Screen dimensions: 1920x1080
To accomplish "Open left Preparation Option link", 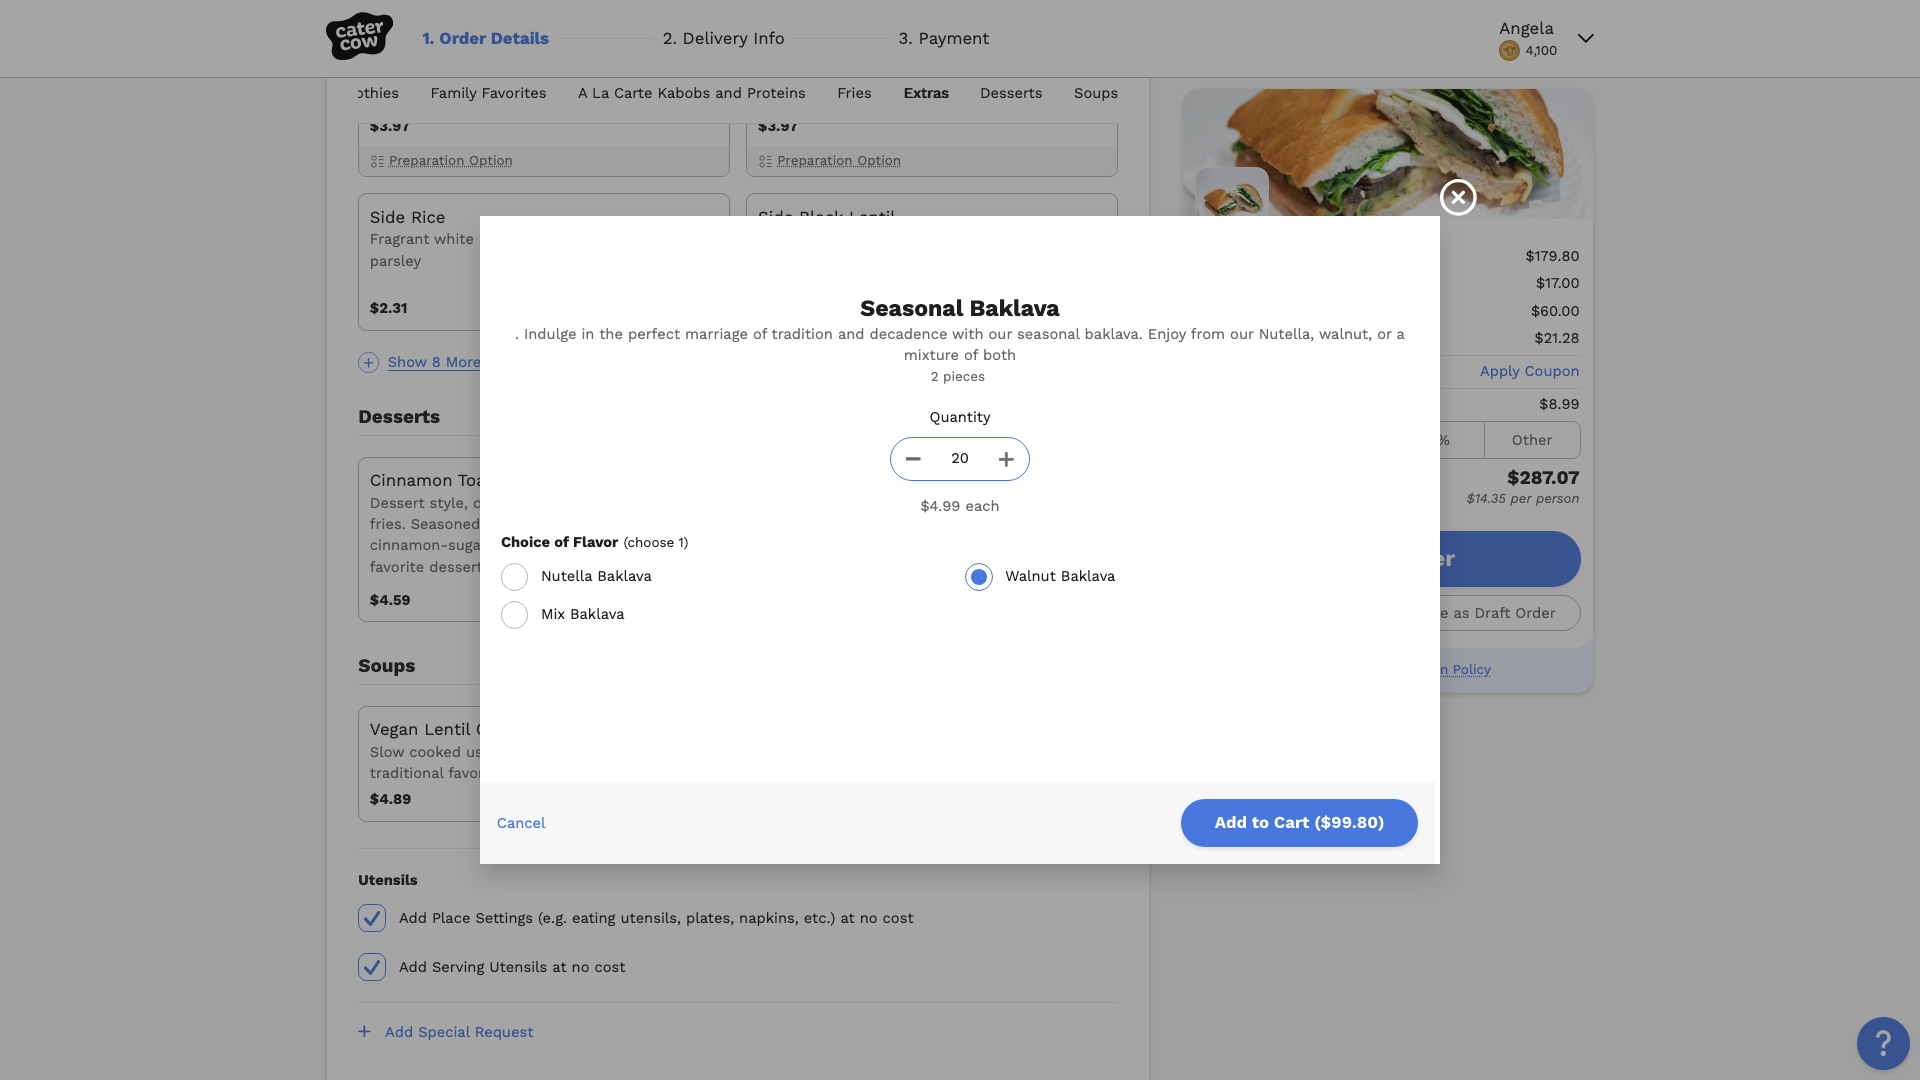I will 450,161.
